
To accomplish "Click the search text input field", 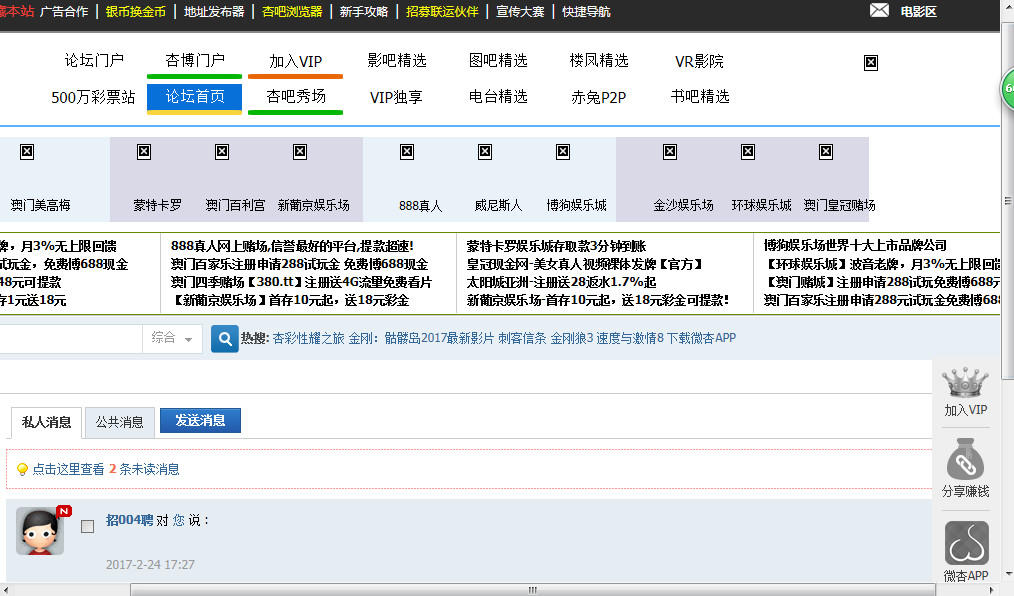I will [70, 338].
